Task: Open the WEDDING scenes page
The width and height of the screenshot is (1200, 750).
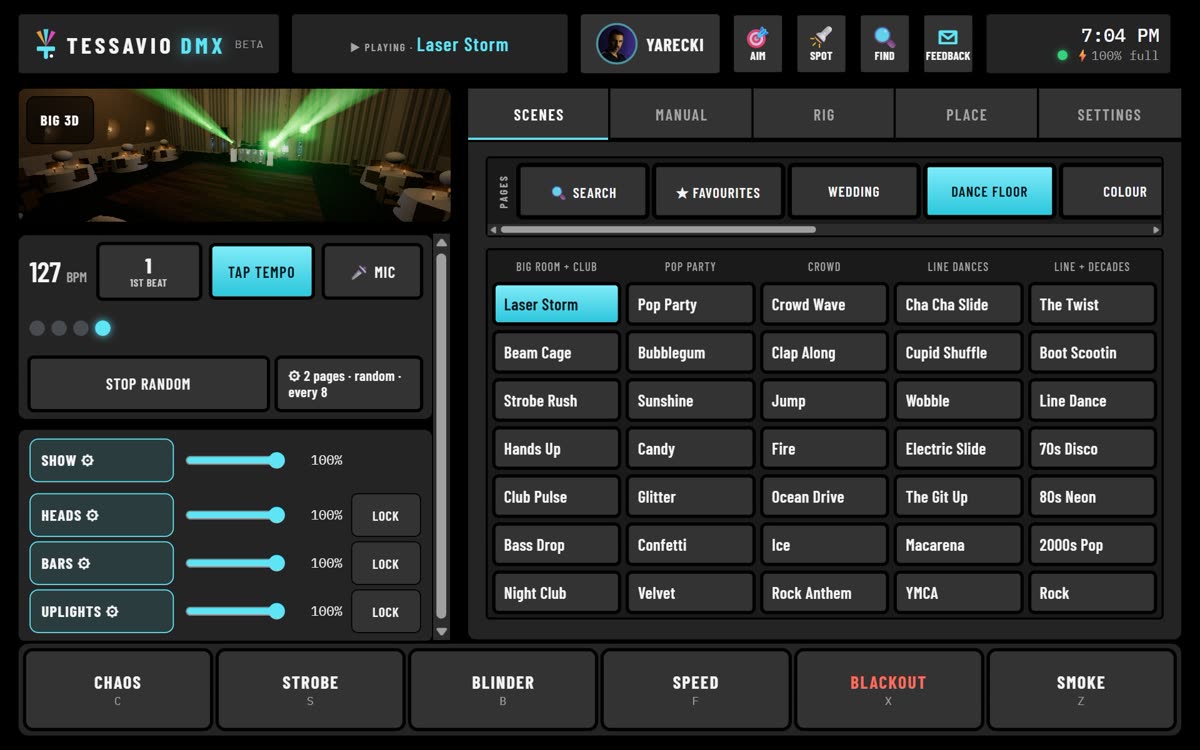Action: 854,192
